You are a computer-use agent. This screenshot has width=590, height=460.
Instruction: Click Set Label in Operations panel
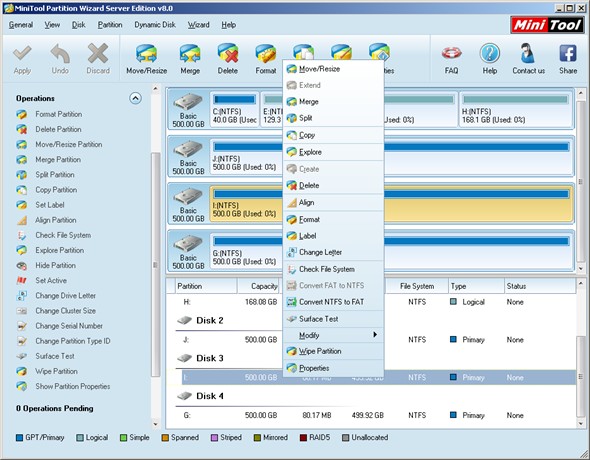[x=50, y=205]
